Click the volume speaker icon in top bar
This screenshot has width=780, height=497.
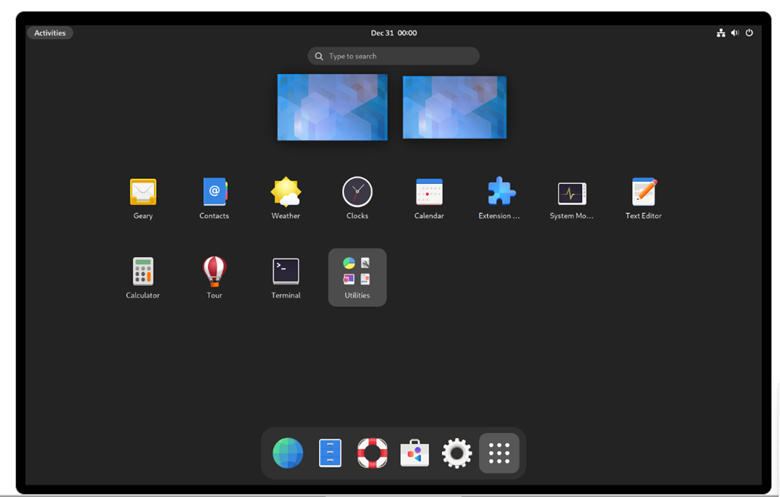735,33
